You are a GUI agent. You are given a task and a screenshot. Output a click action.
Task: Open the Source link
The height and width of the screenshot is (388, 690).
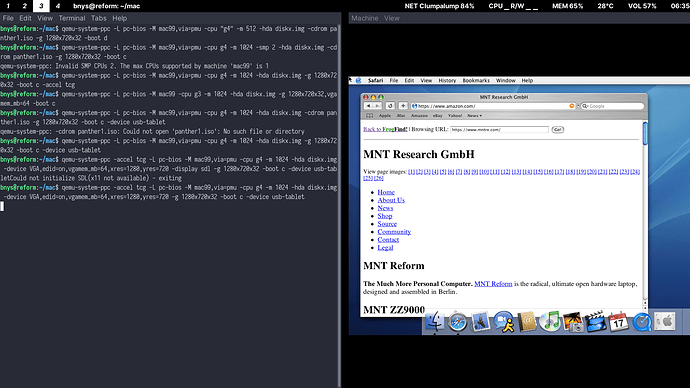(387, 224)
